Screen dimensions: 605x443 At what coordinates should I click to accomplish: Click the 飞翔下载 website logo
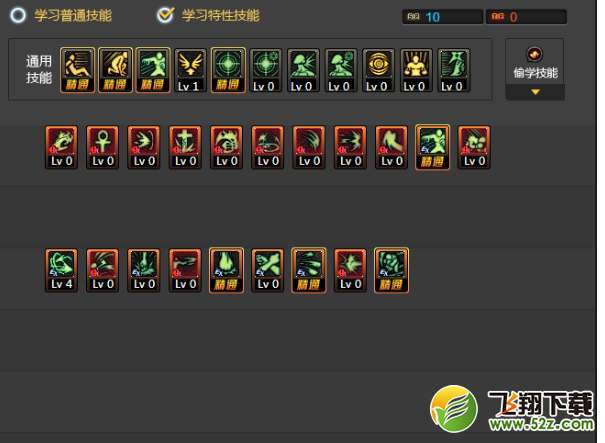click(x=512, y=409)
